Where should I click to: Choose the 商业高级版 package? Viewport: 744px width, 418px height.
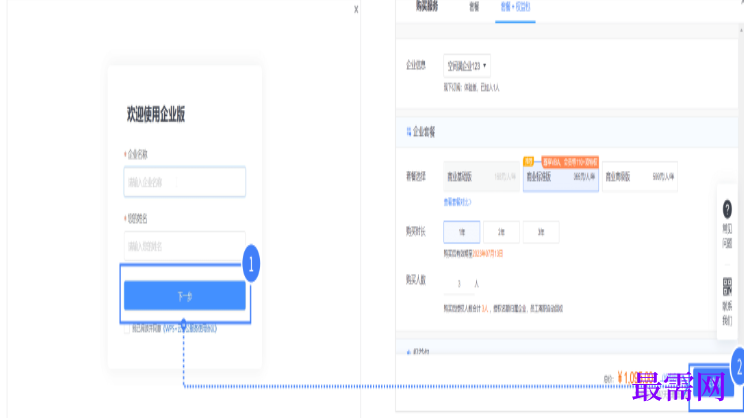pyautogui.click(x=640, y=175)
